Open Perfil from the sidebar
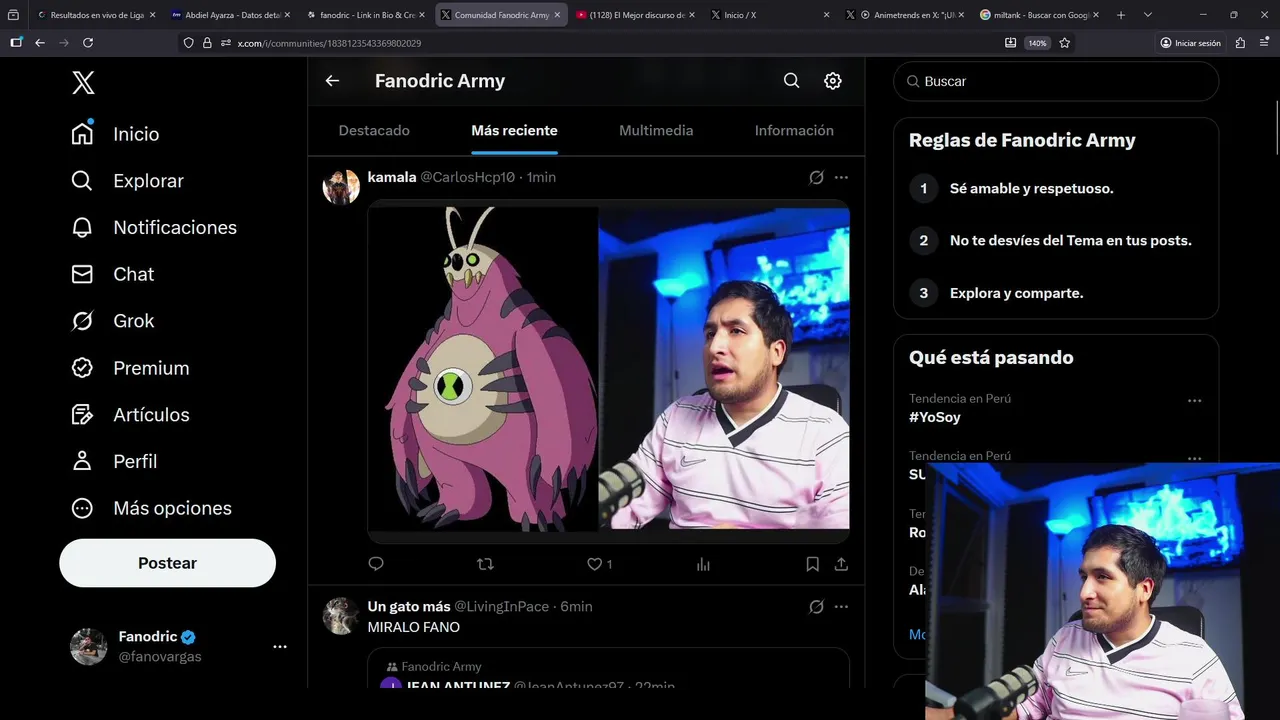The width and height of the screenshot is (1280, 720). [x=114, y=461]
